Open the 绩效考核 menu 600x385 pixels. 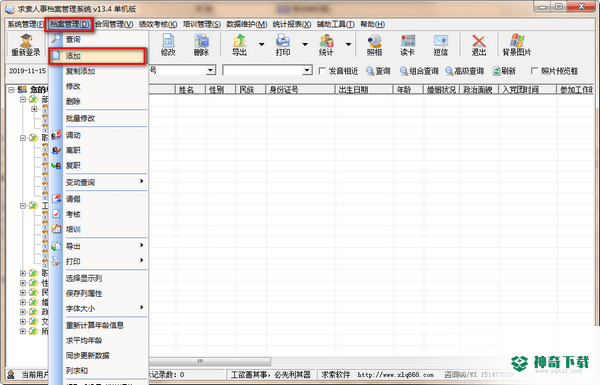[158, 24]
